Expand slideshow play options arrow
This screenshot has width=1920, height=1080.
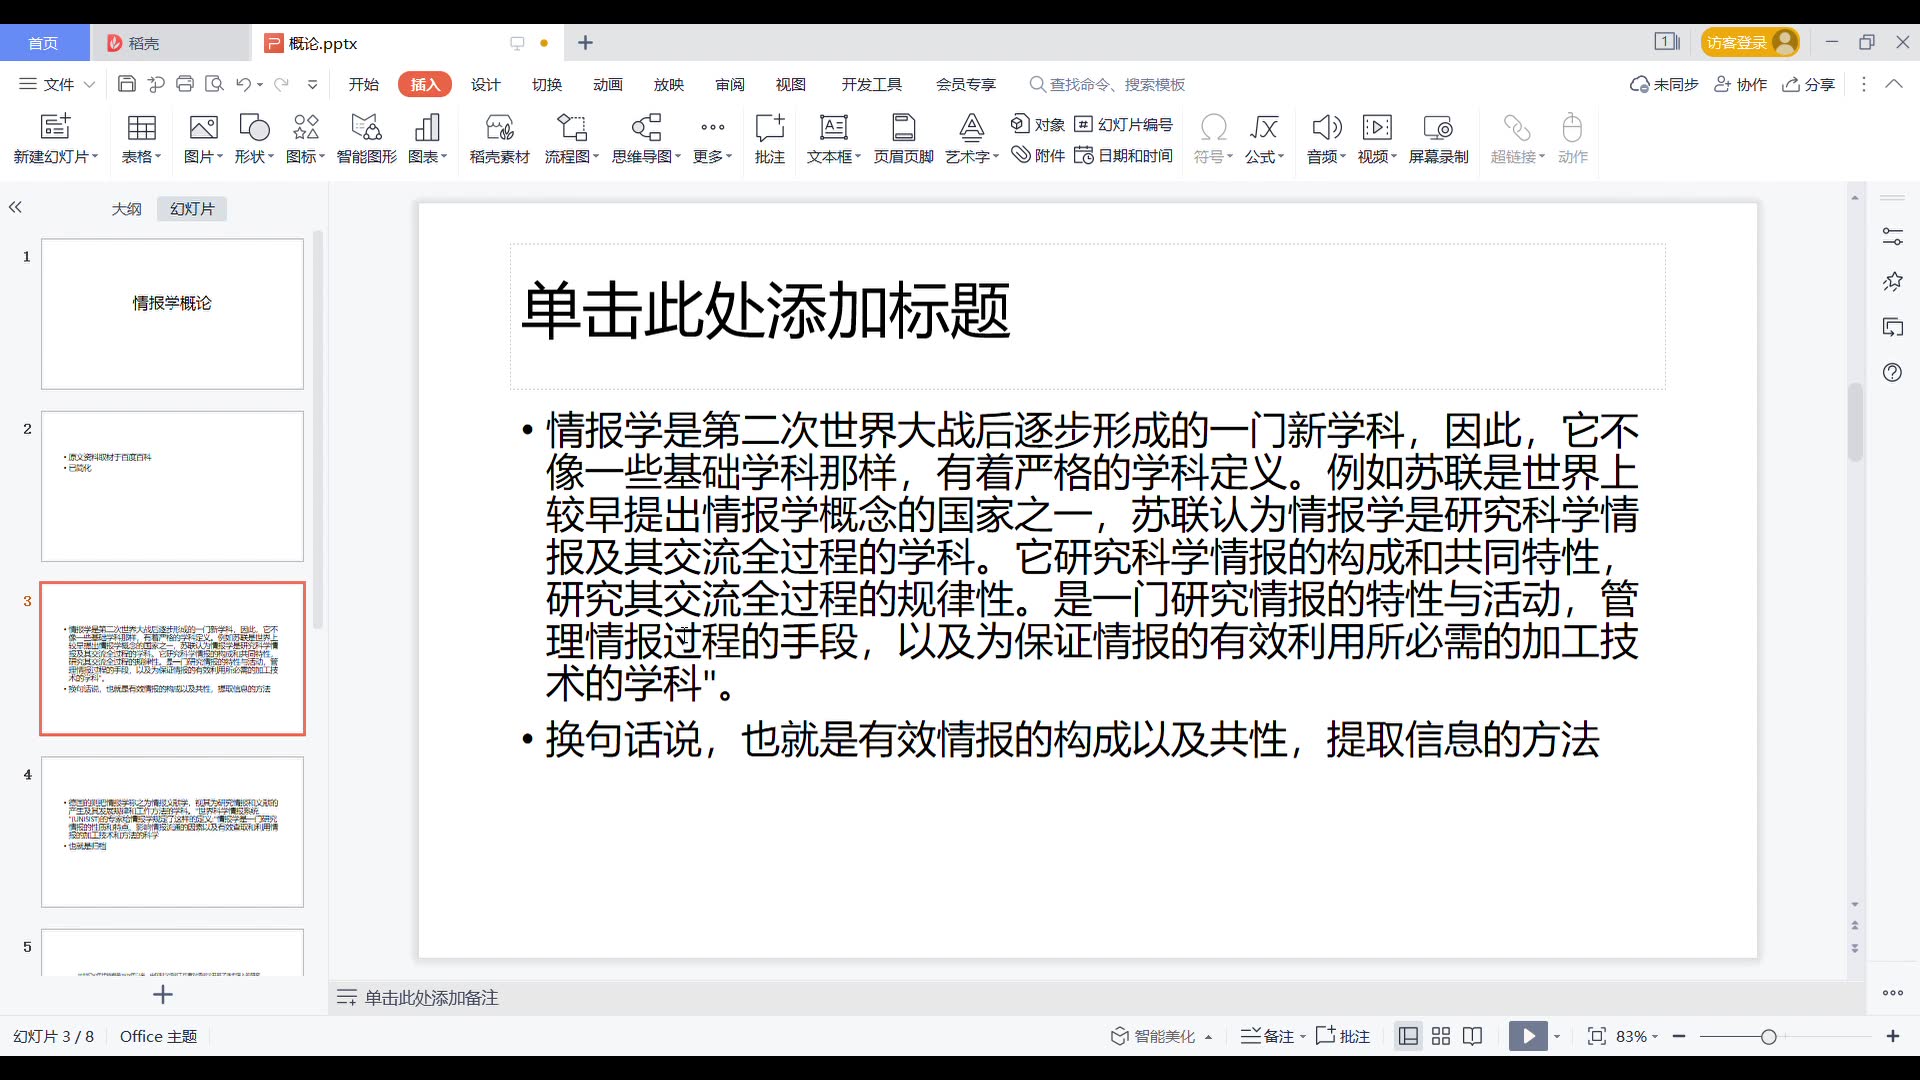click(1557, 1037)
